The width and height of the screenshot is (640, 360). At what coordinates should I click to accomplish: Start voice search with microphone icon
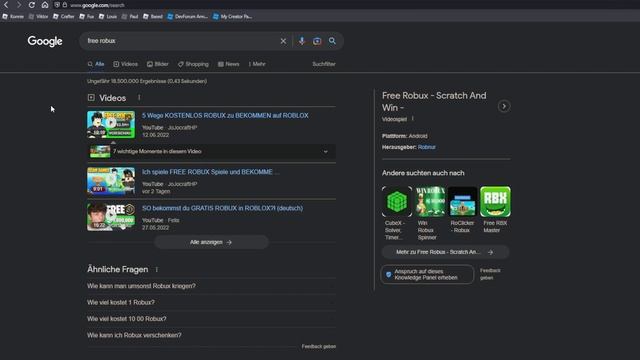click(302, 41)
